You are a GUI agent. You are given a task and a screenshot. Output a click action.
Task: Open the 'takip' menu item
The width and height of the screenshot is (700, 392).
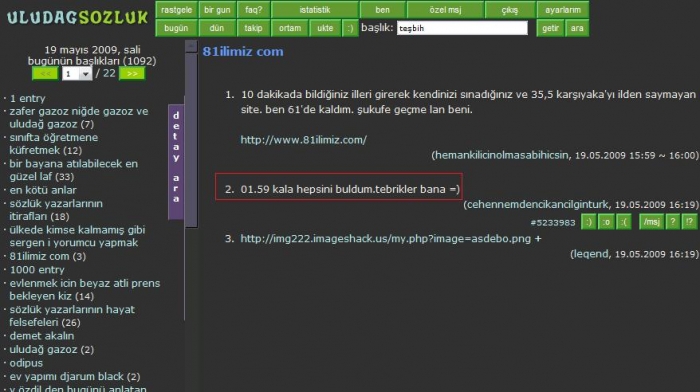(x=253, y=28)
